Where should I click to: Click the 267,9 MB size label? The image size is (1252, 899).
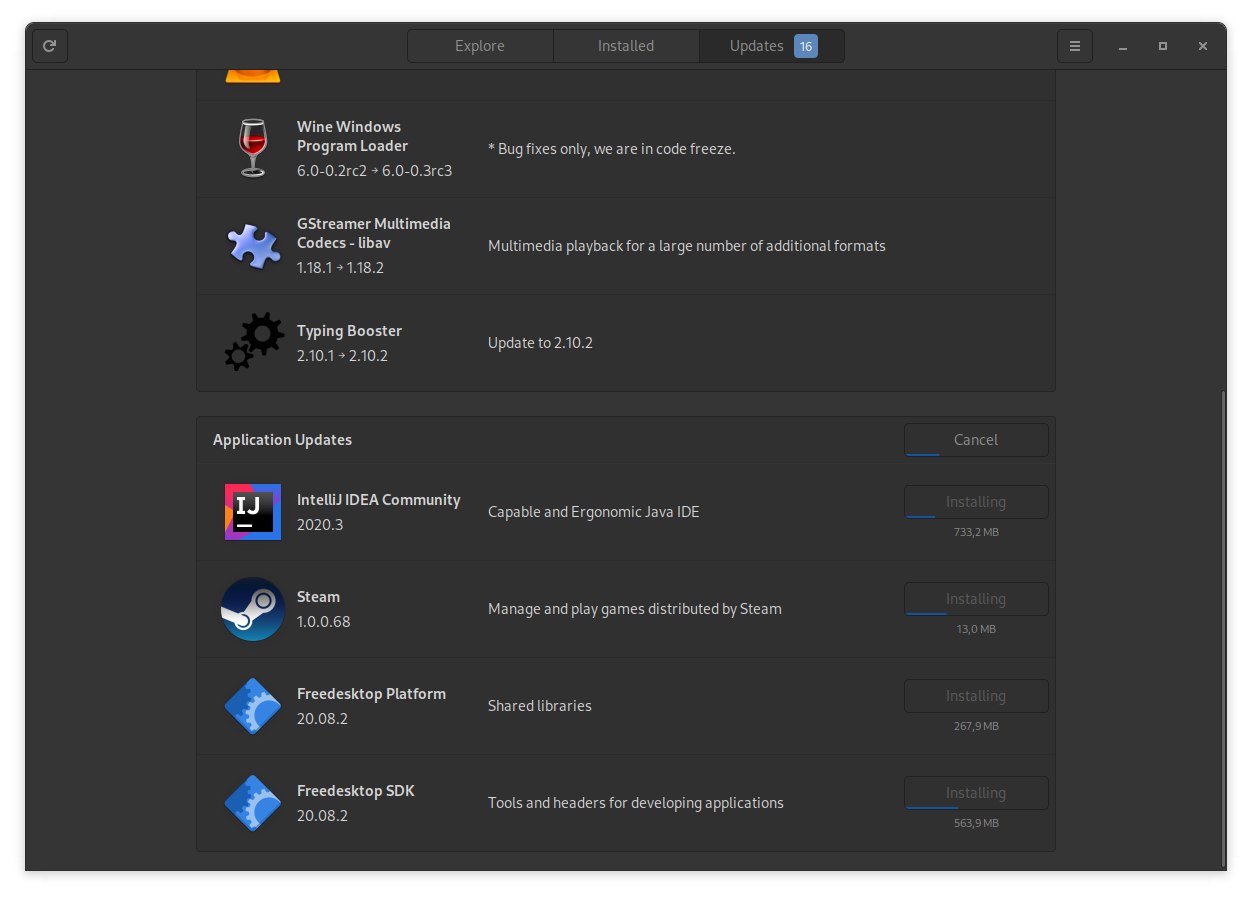tap(976, 726)
